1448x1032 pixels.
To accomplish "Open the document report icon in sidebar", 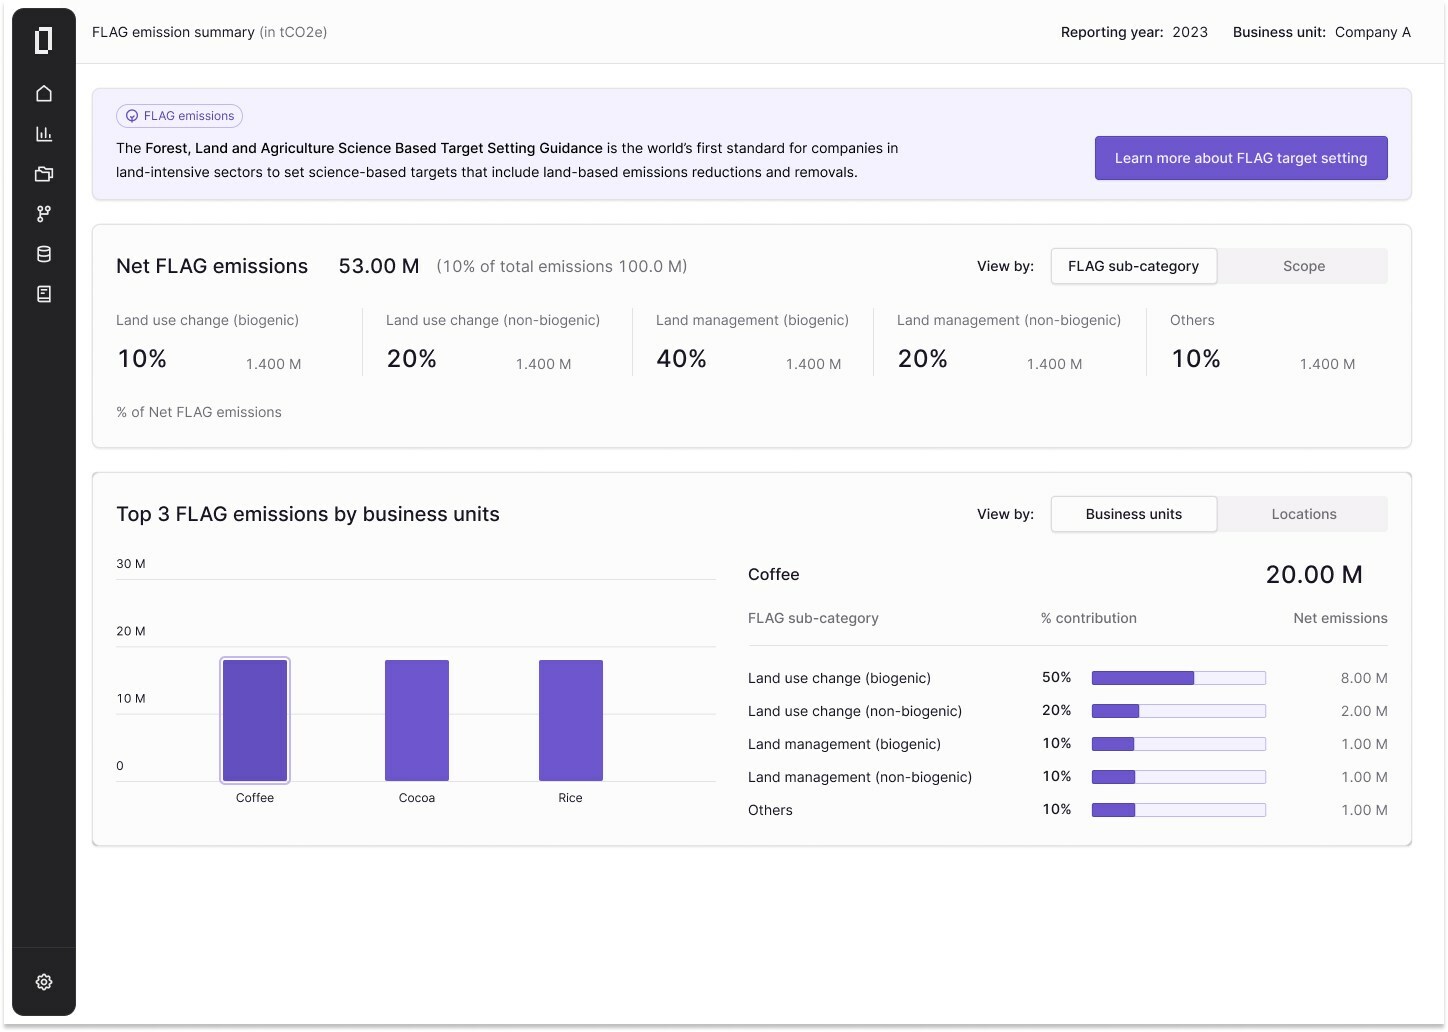I will [44, 294].
